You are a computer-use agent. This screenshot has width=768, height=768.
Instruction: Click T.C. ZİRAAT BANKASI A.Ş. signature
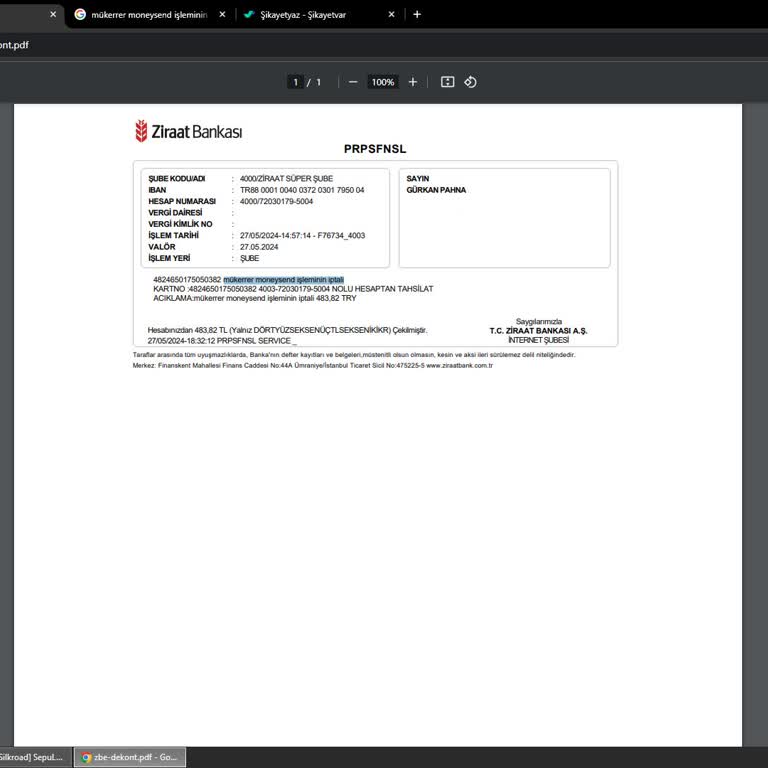(538, 331)
